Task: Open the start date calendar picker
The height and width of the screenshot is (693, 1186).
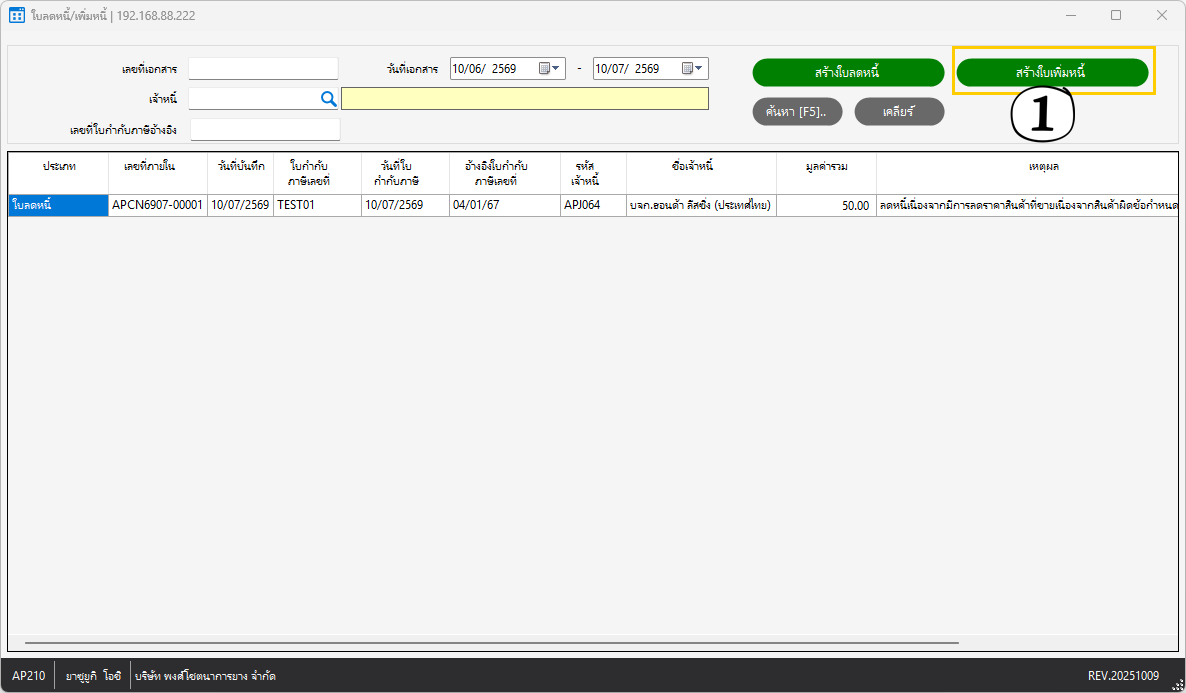Action: point(550,69)
